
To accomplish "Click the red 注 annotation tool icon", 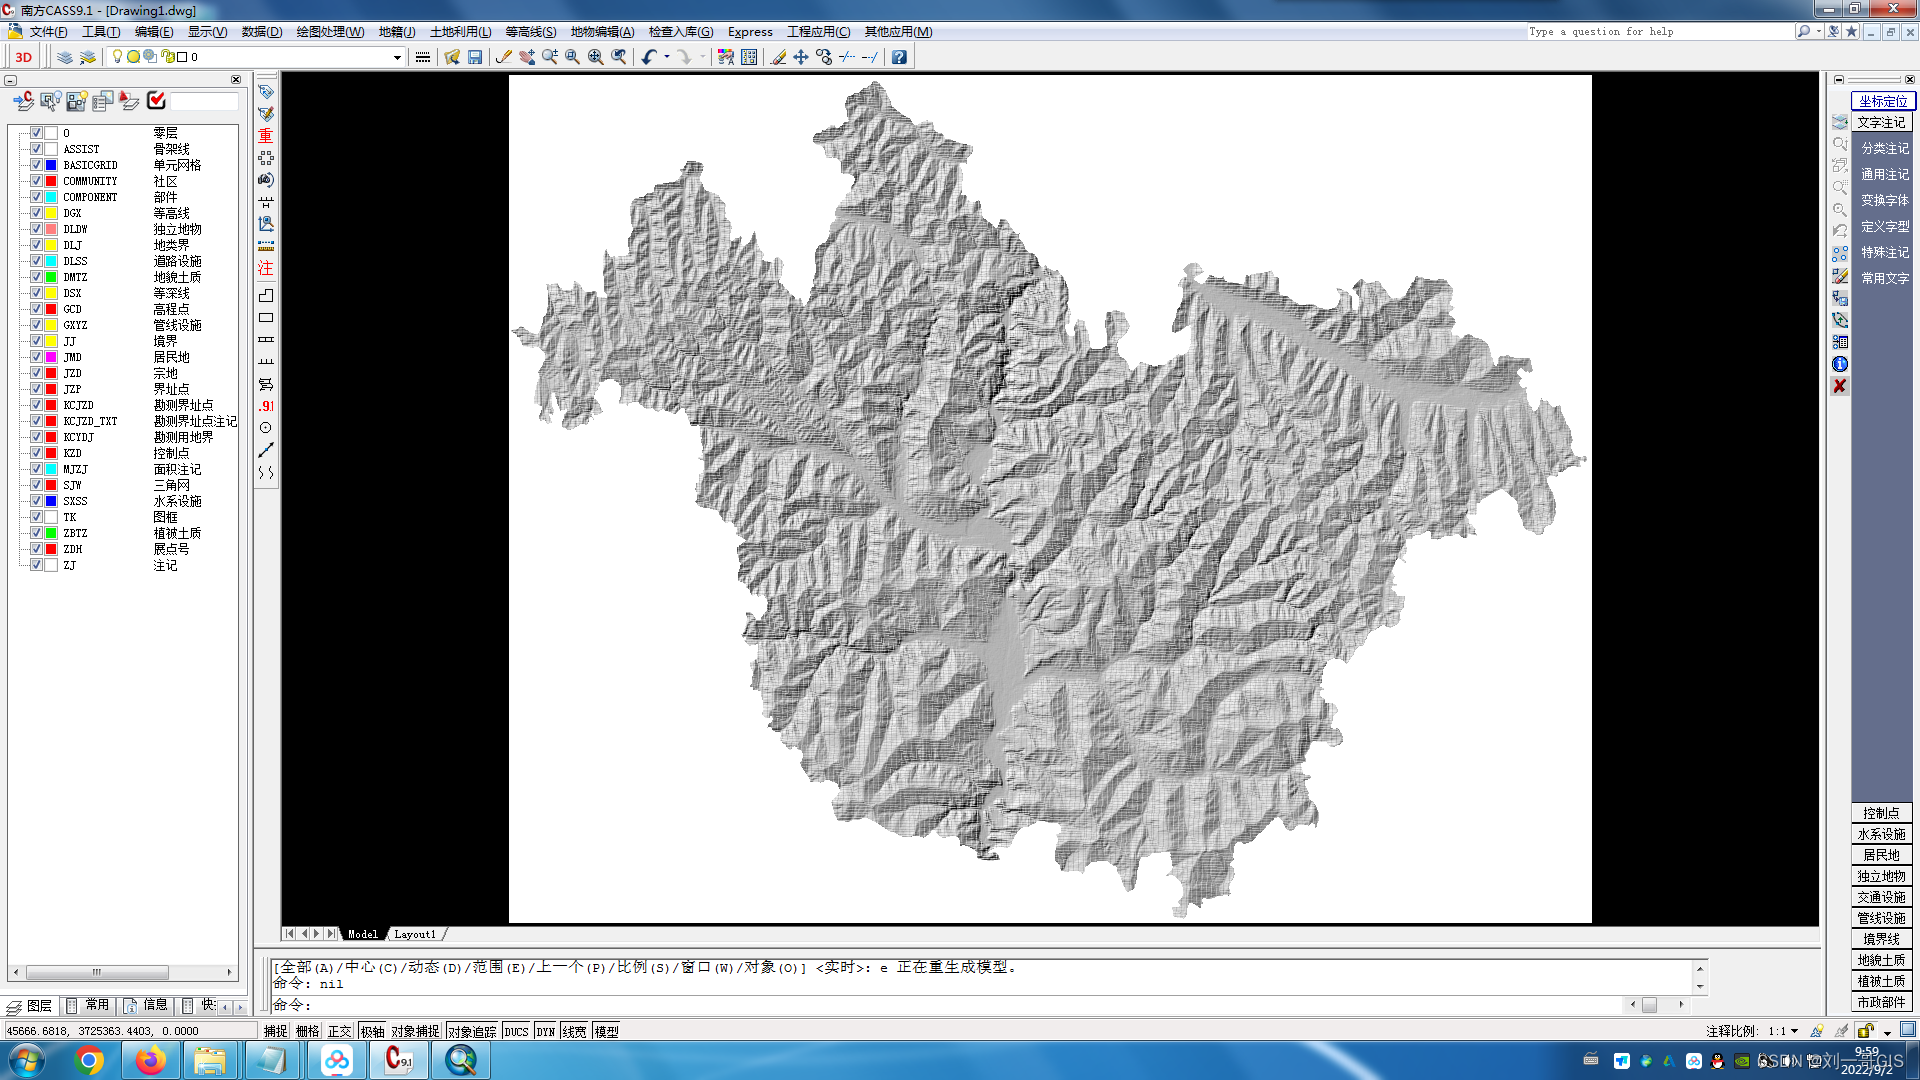I will point(265,268).
